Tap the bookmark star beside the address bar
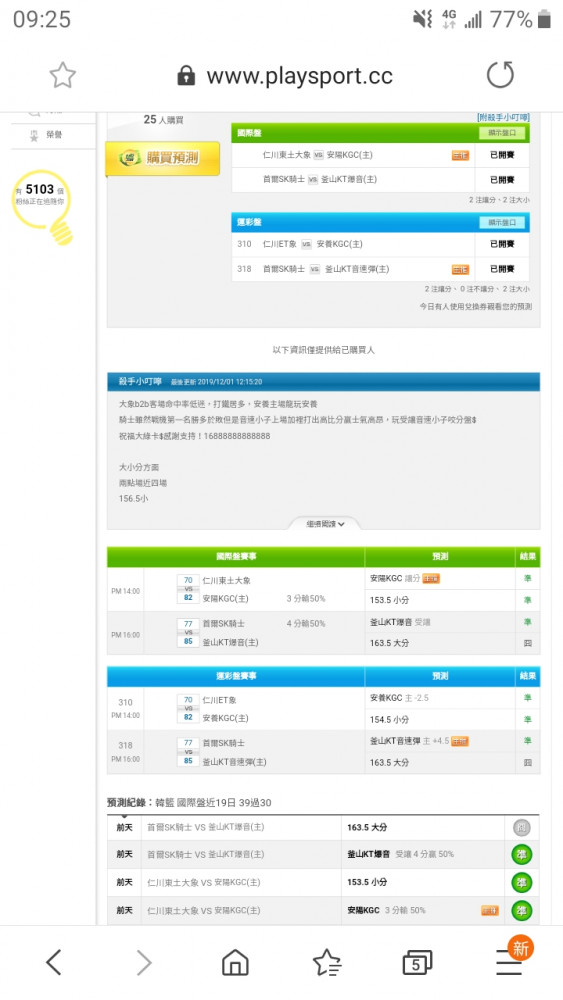Viewport: 563px width, 1000px height. click(62, 75)
